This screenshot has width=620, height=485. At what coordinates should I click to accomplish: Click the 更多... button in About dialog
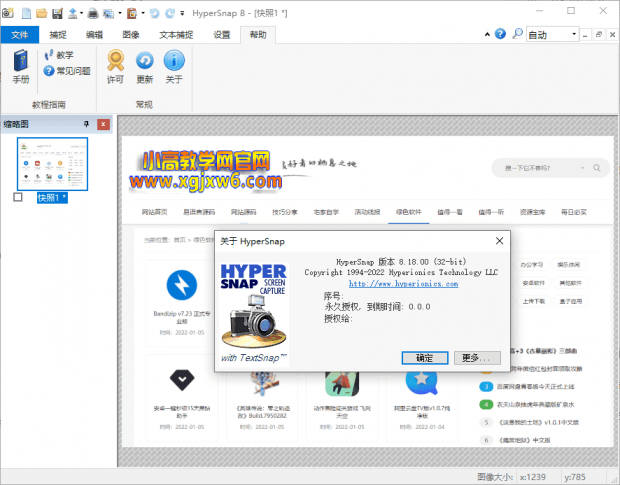477,358
